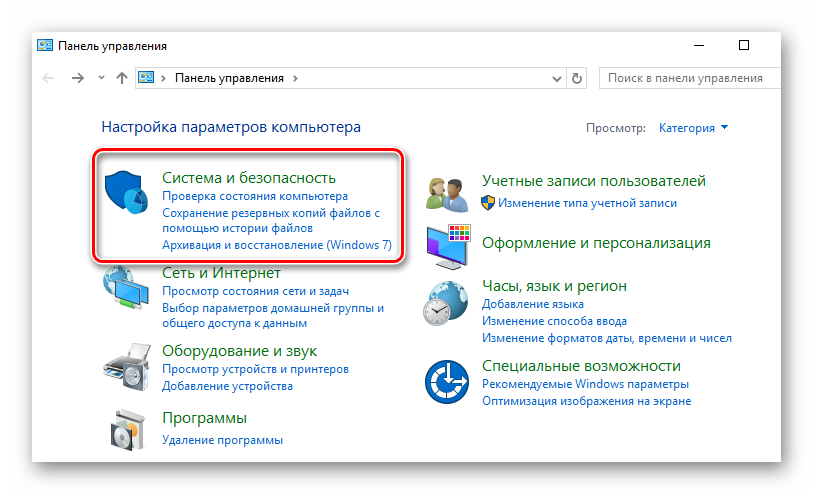Click the Удаление программы link
This screenshot has height=494, width=813.
click(222, 440)
